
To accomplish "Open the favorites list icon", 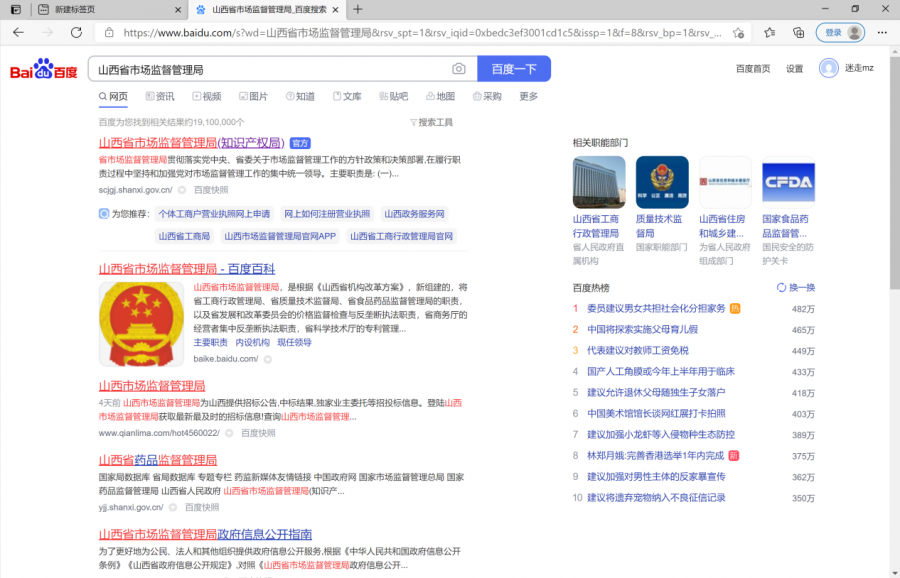I will (x=770, y=33).
